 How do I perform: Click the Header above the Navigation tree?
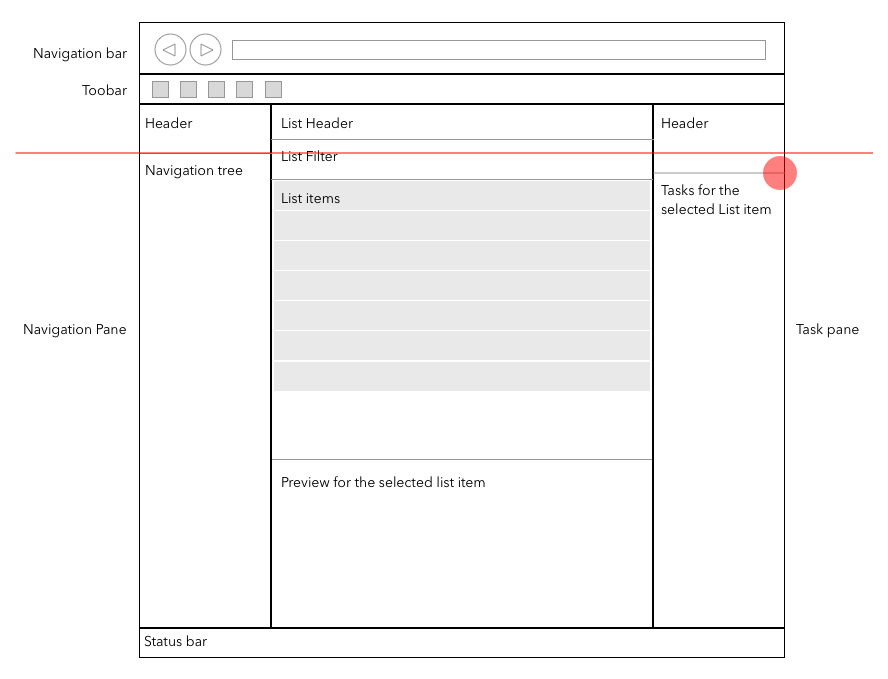[x=169, y=123]
